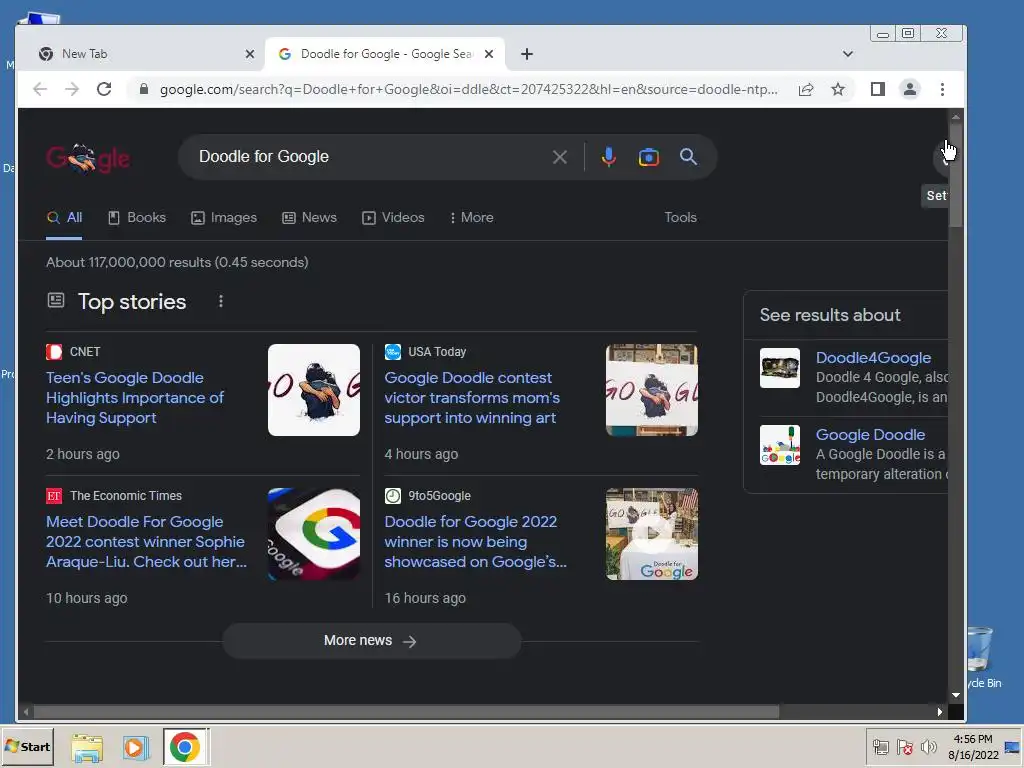Open Top stories options menu
This screenshot has height=768, width=1024.
pos(221,301)
